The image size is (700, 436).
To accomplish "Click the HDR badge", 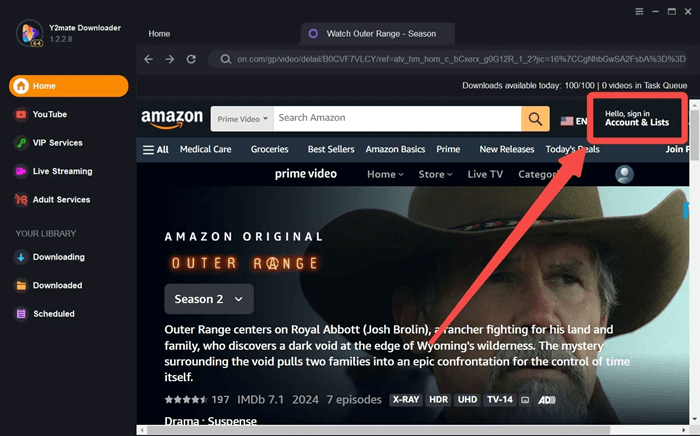I will [x=438, y=399].
